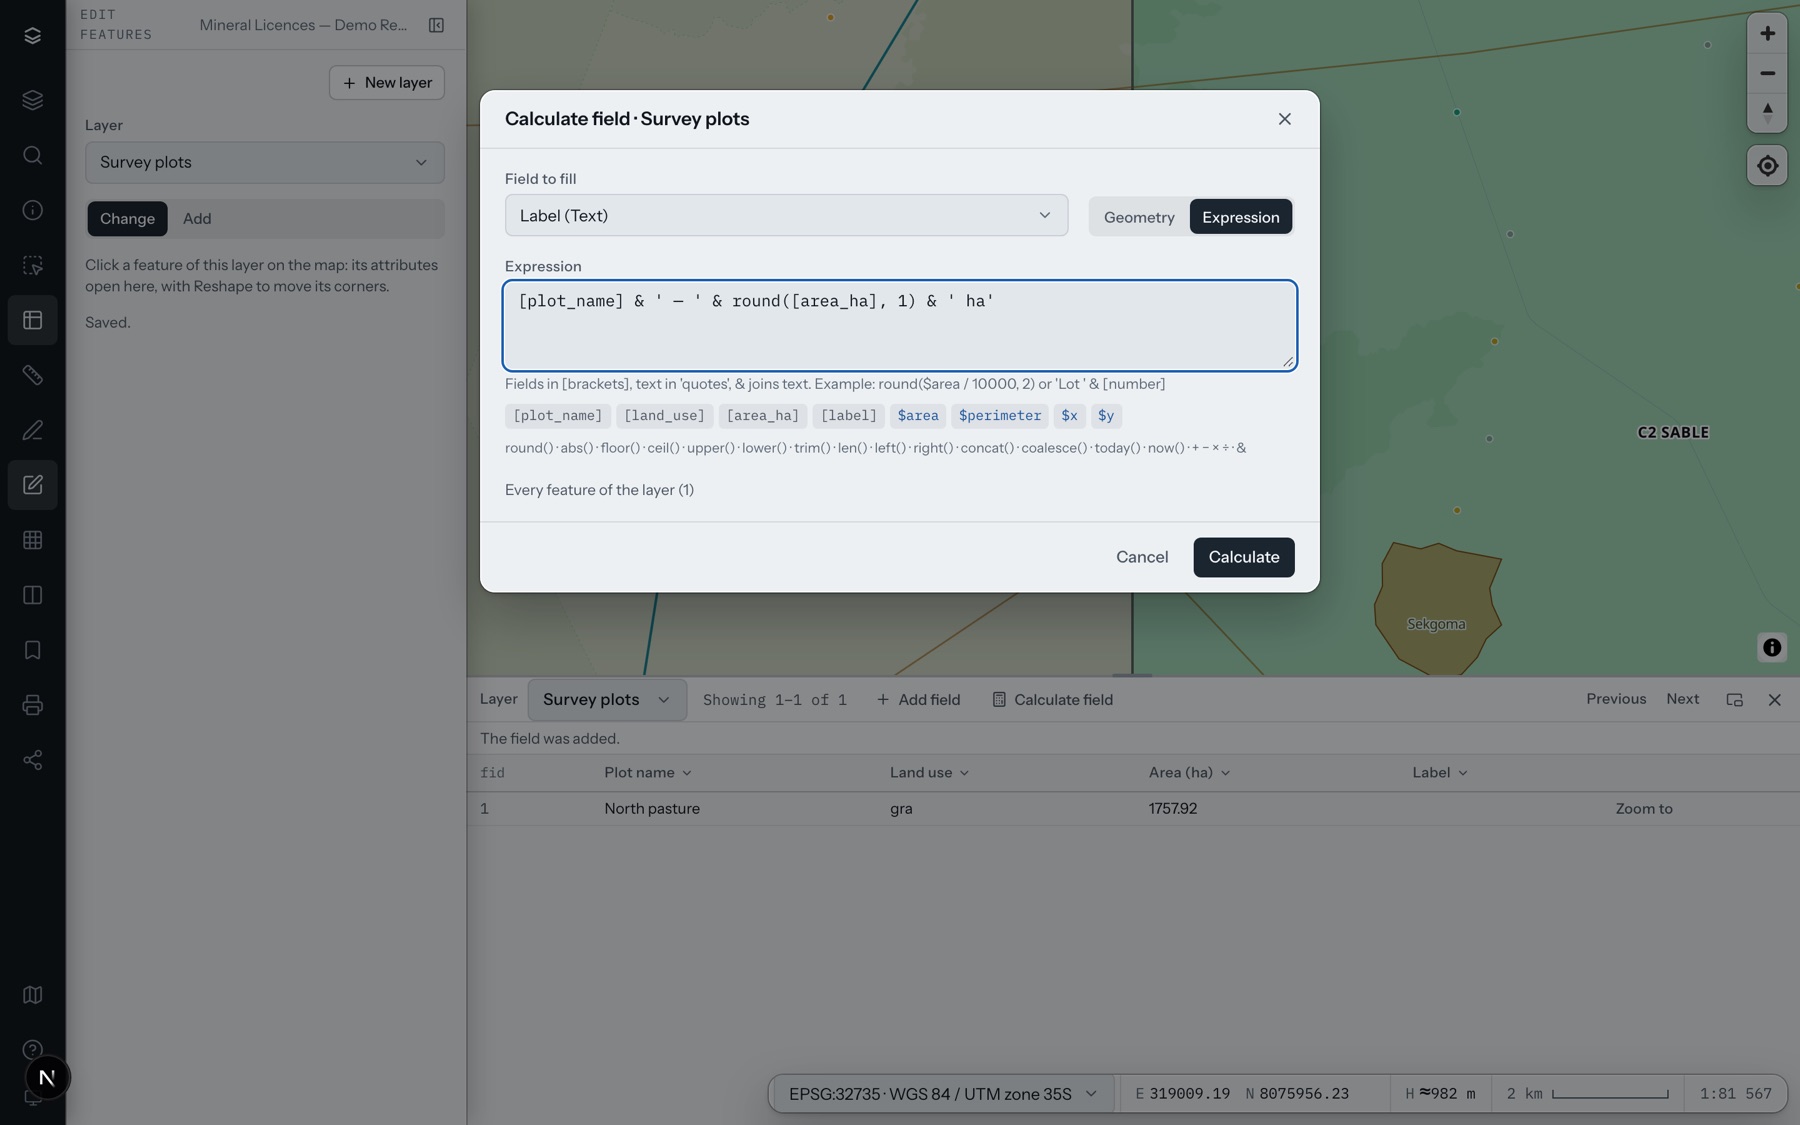Open the Survey plots layer dropdown in side panel
This screenshot has height=1125, width=1800.
pos(264,162)
